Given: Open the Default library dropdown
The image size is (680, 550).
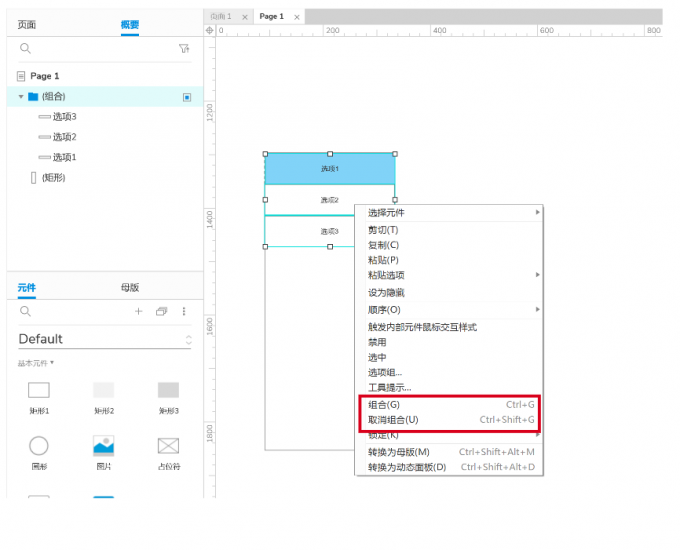Looking at the screenshot, I should [105, 339].
